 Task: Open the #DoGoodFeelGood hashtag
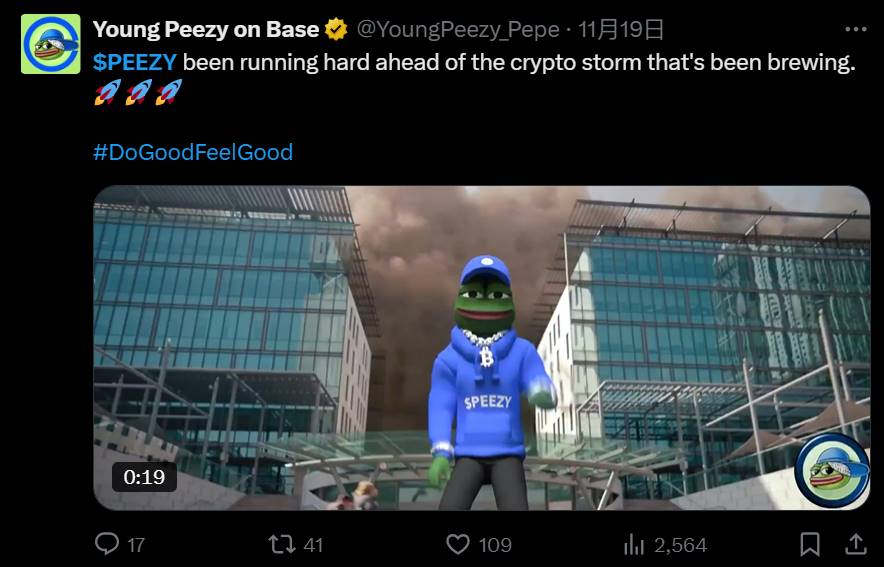193,152
